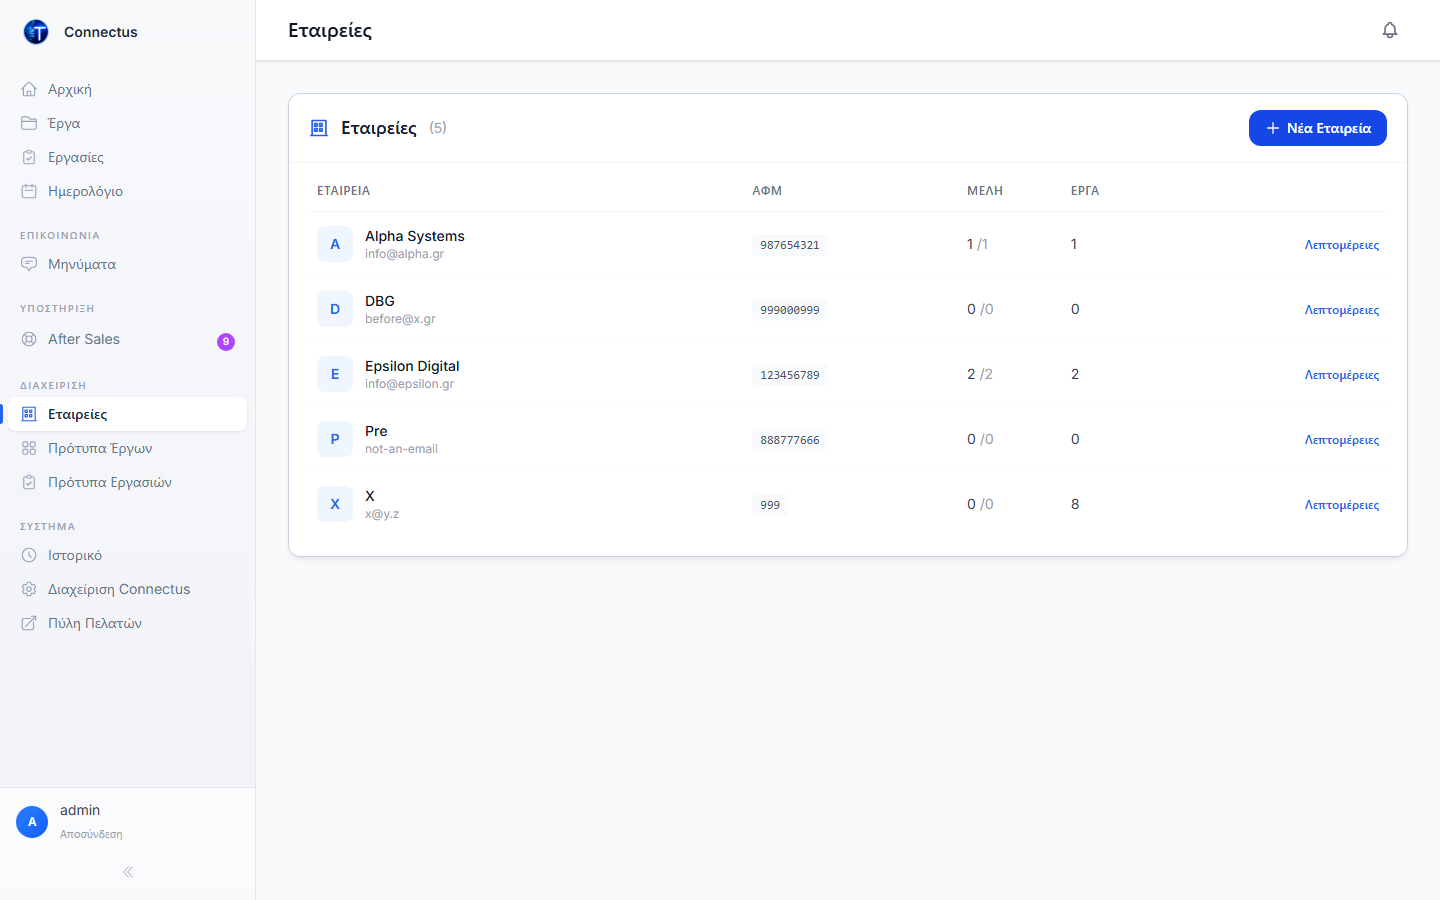Open Μηνύματα section

[x=128, y=264]
